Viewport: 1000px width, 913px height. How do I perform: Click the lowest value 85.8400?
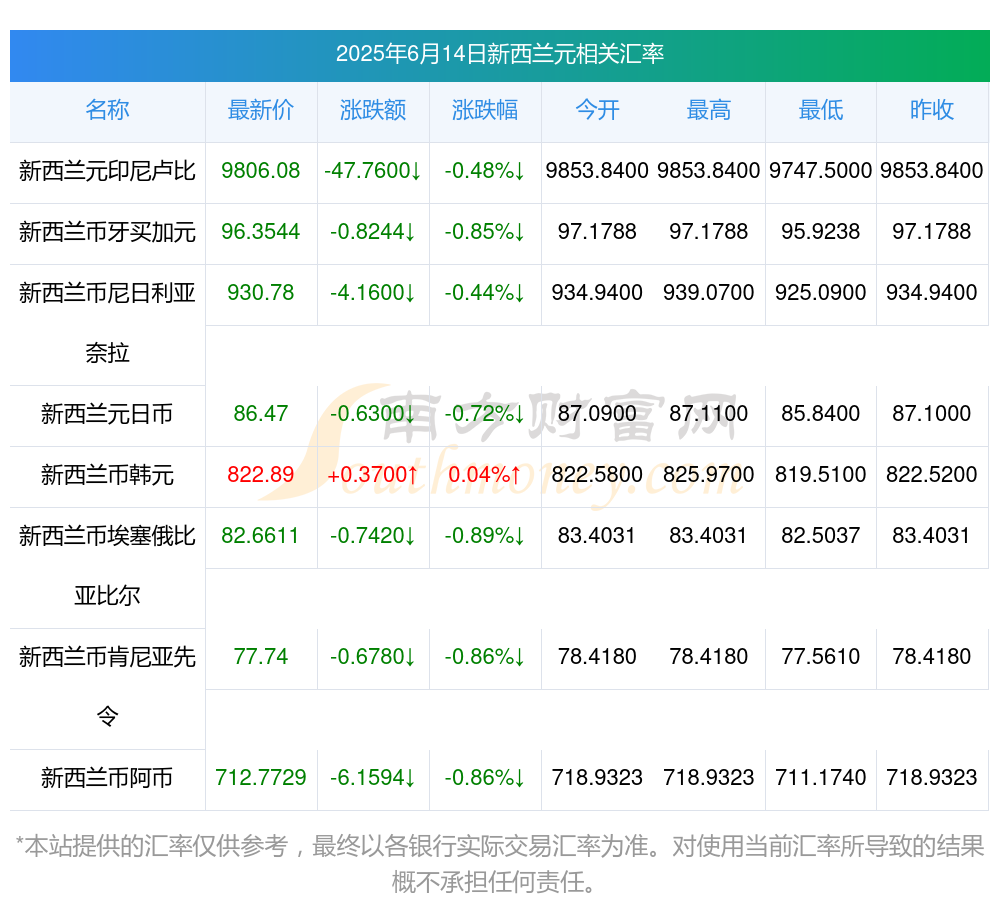[x=821, y=414]
